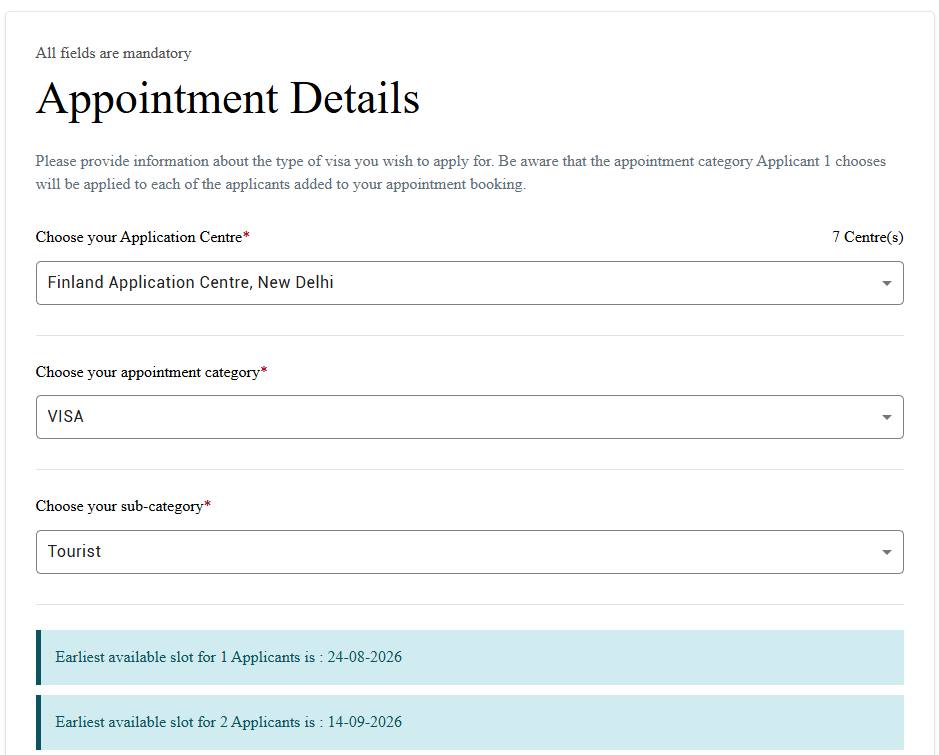Screen dimensions: 939x755
Task: Click the arrow icon in VISA field
Action: [x=887, y=417]
